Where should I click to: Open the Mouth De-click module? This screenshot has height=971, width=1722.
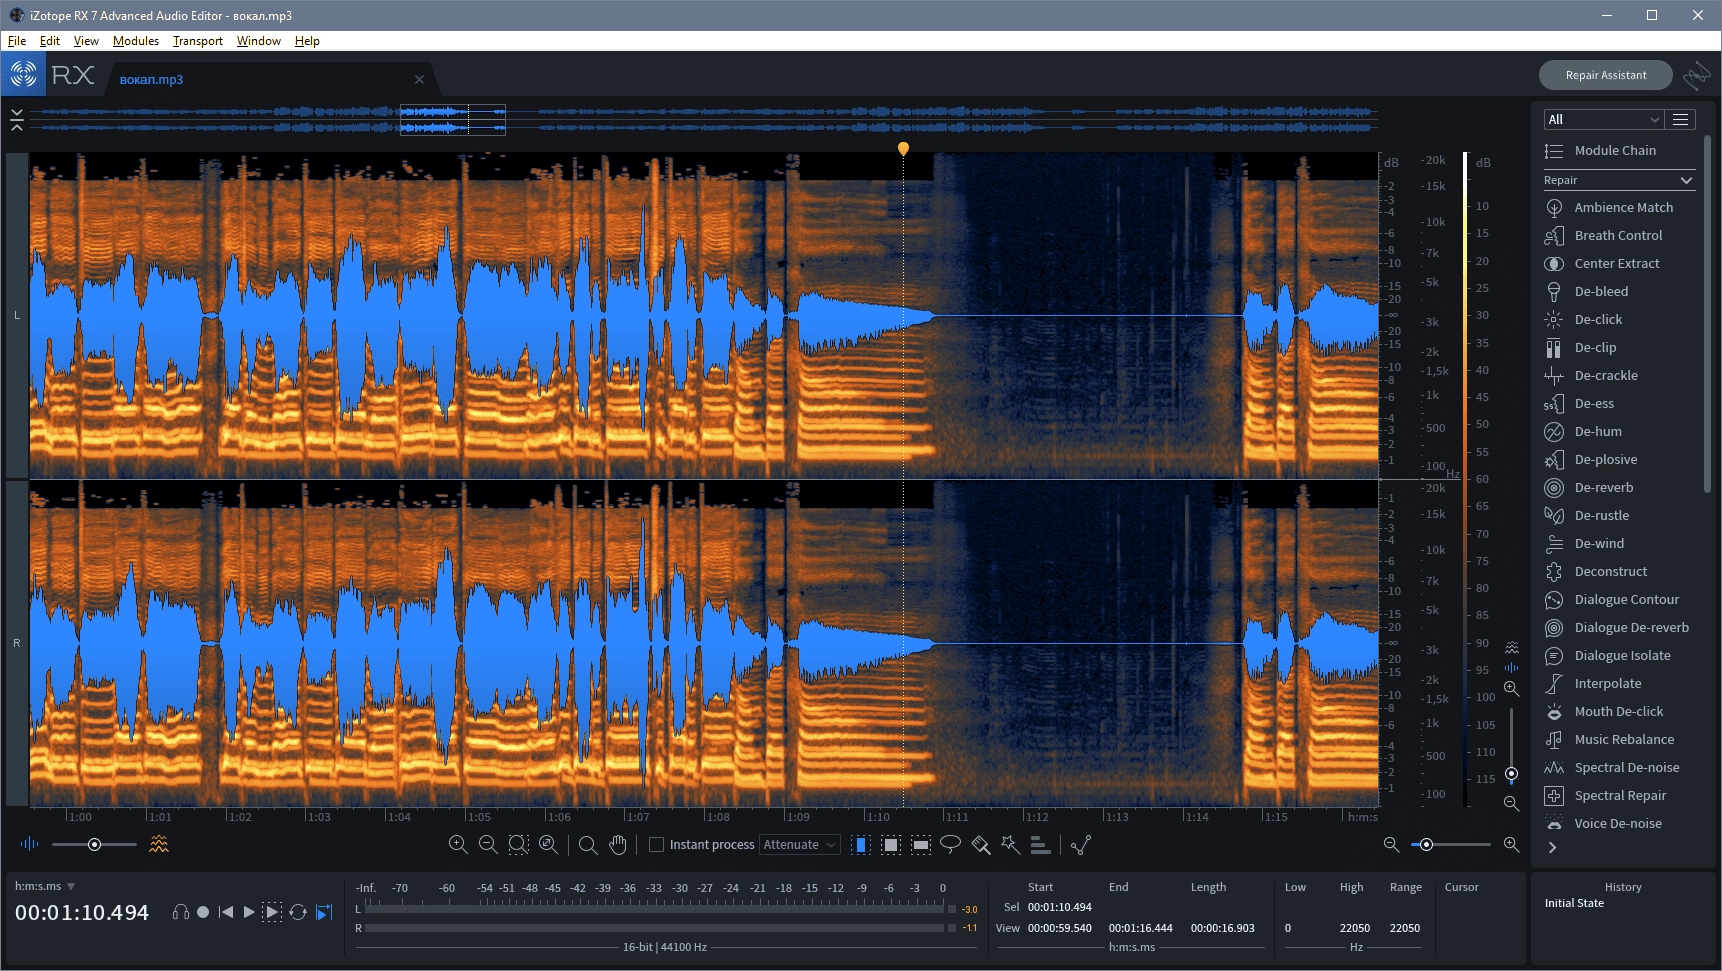pos(1605,711)
